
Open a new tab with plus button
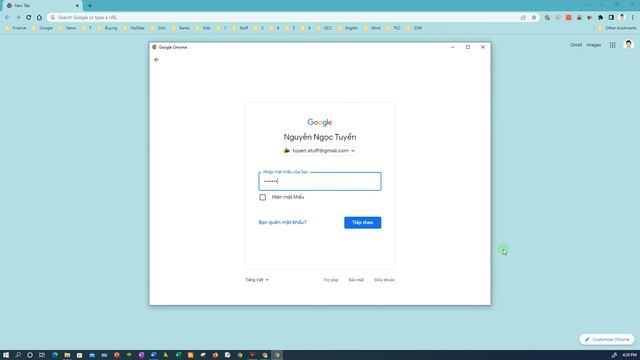[x=90, y=6]
